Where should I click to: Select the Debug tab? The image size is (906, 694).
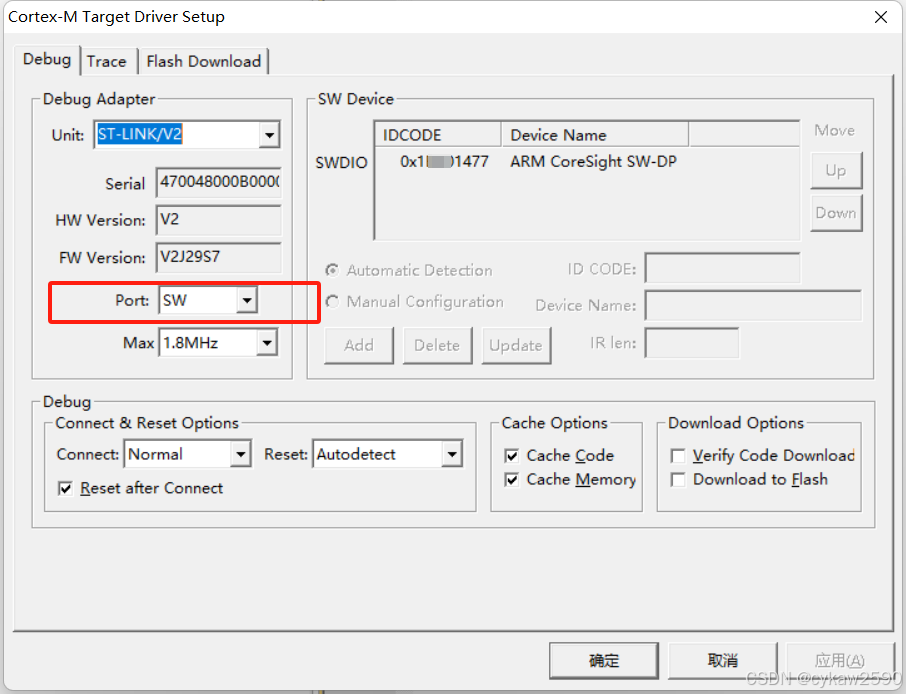coord(47,60)
